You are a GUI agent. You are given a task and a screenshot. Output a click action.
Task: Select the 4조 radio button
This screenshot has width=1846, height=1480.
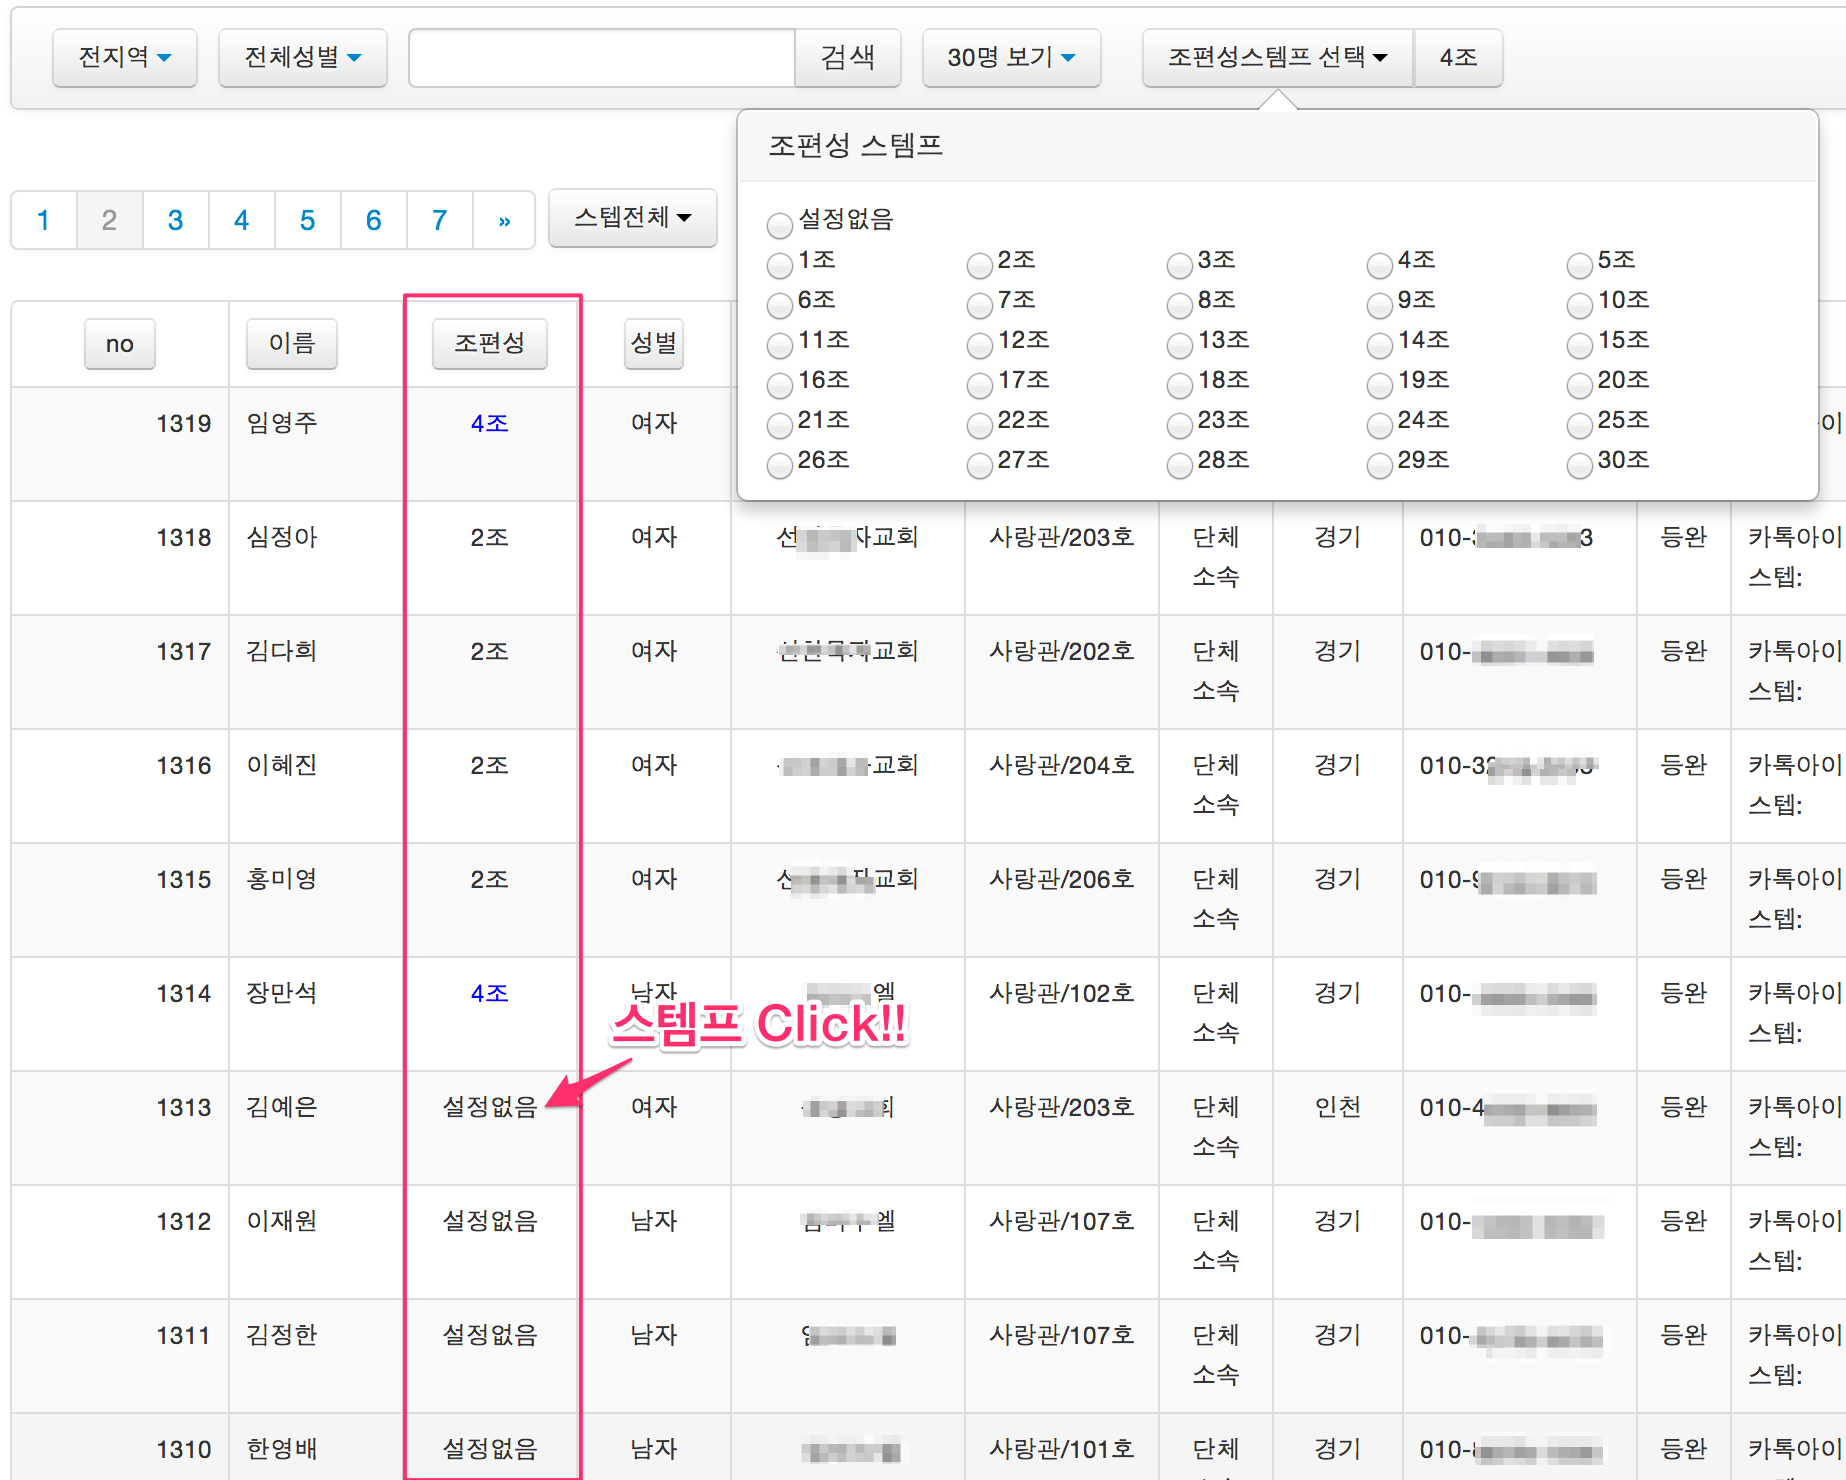click(x=1380, y=265)
